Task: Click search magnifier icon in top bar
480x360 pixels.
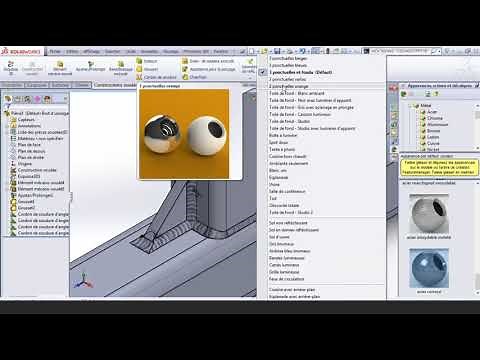Action: tap(434, 51)
